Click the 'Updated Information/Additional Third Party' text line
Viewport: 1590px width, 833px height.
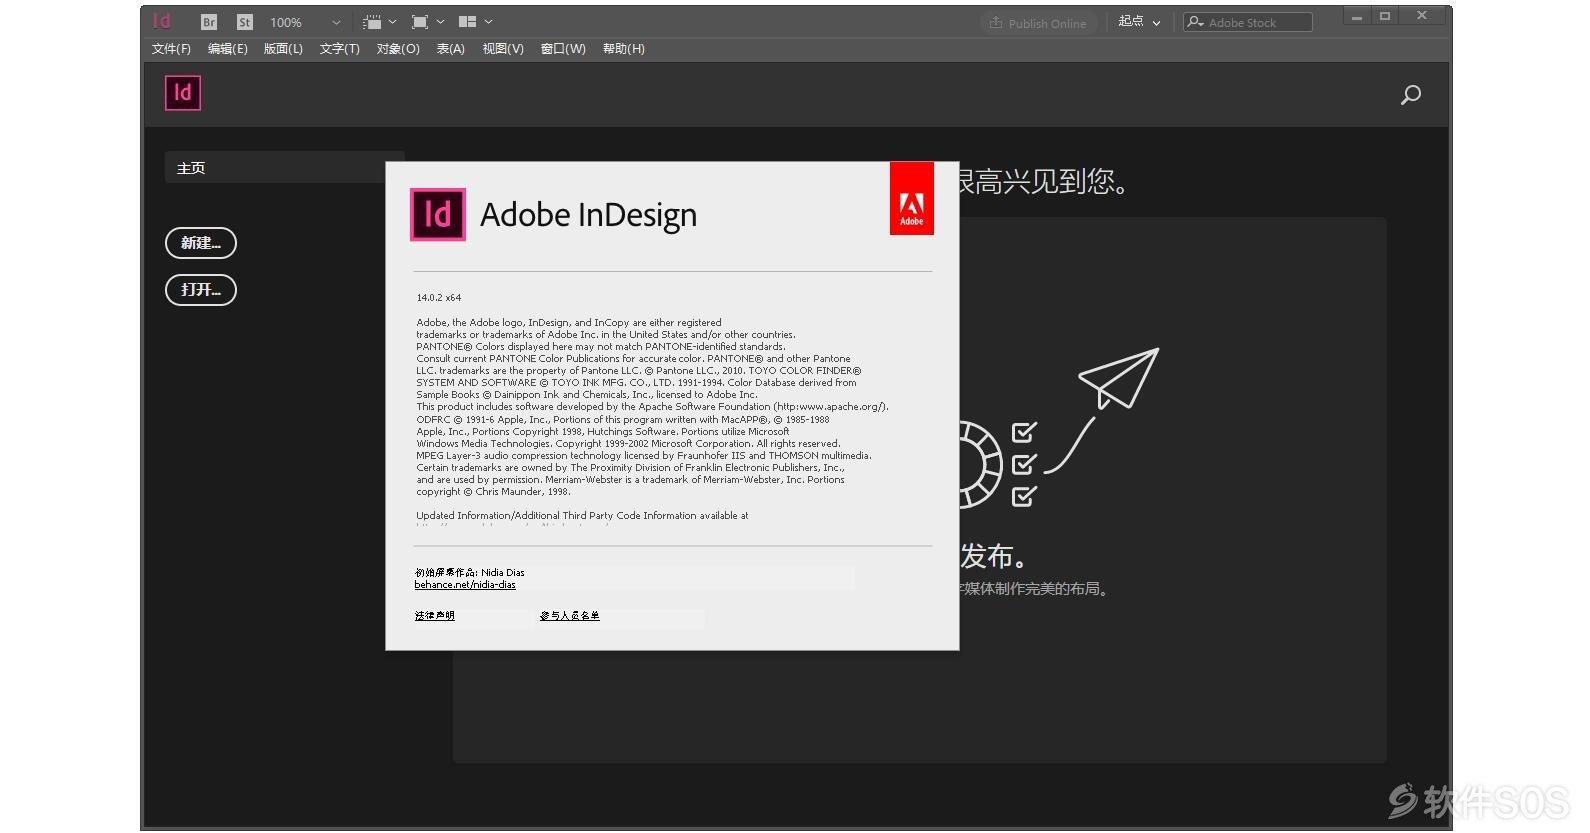coord(582,516)
